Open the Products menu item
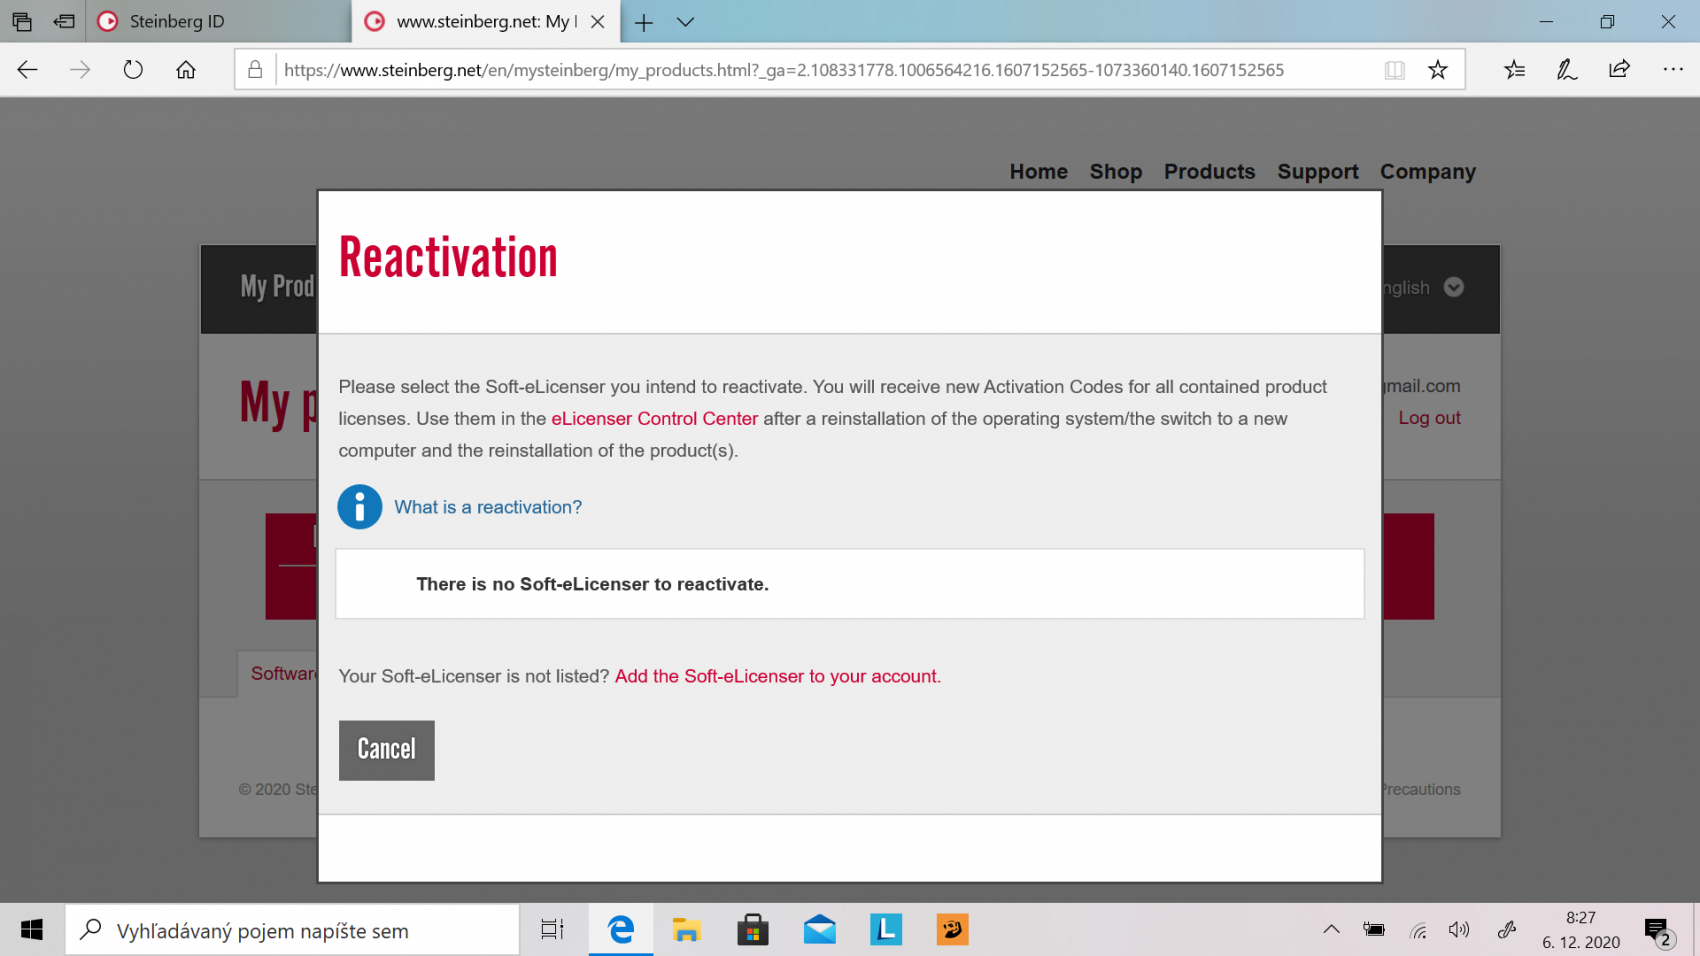Viewport: 1700px width, 956px height. (1208, 172)
